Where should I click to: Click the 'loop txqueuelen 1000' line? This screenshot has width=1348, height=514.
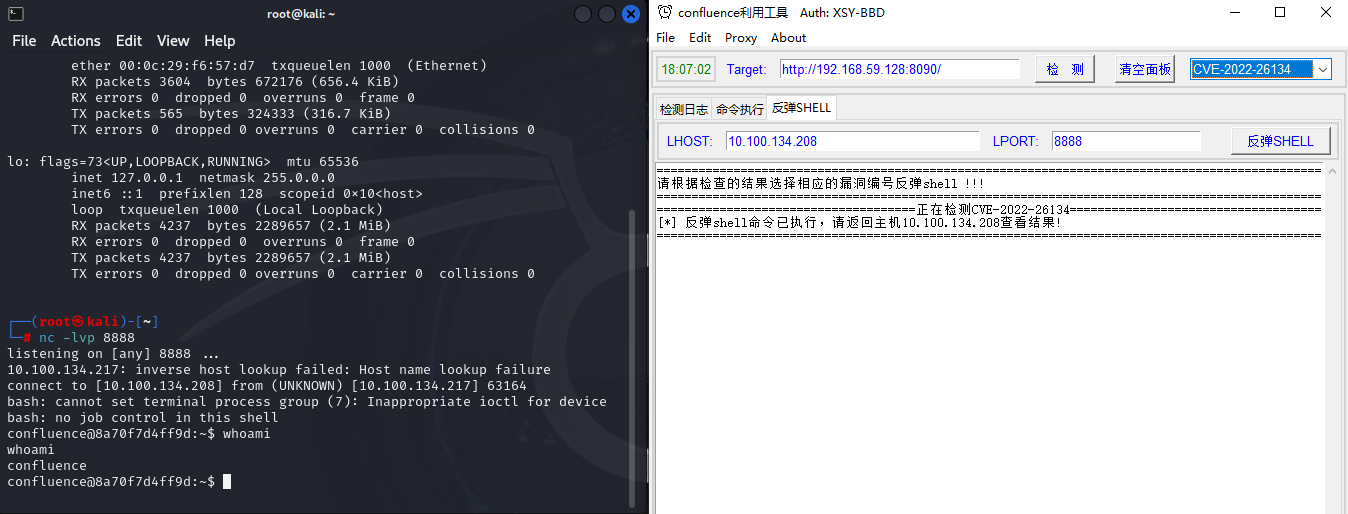point(227,210)
